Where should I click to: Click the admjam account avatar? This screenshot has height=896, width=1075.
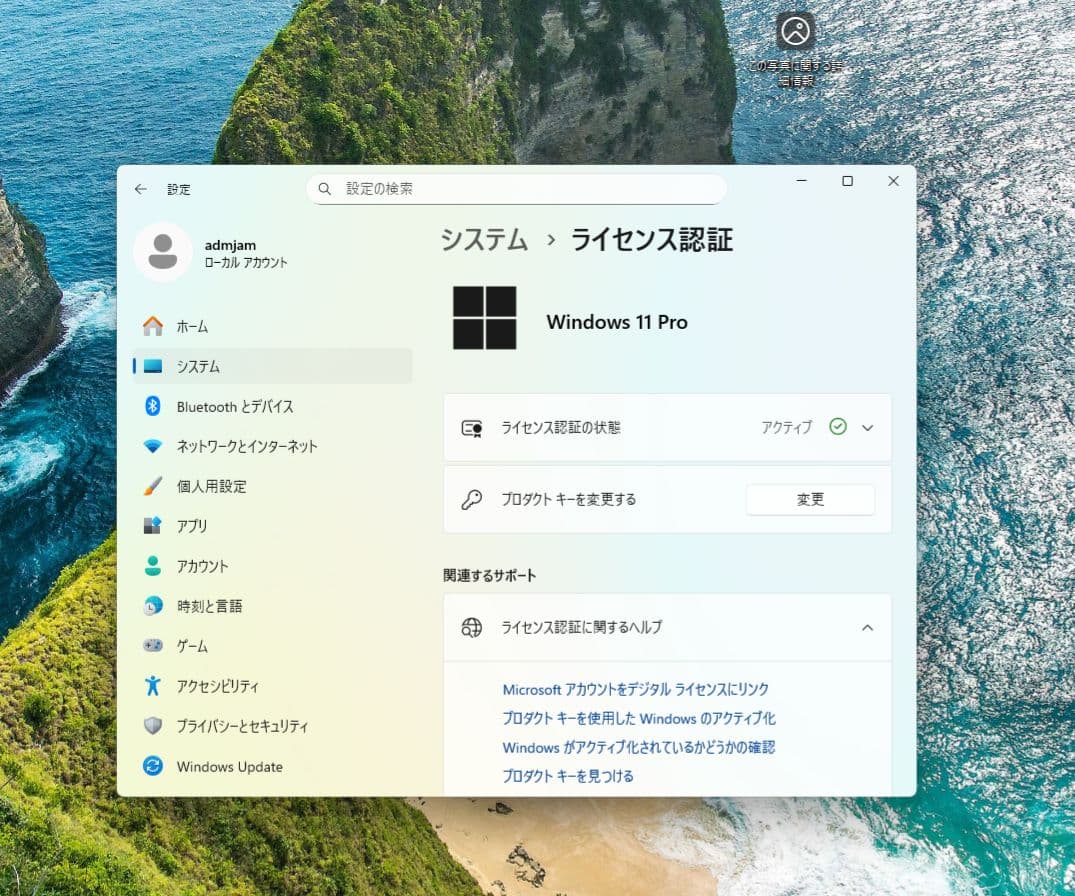click(163, 251)
